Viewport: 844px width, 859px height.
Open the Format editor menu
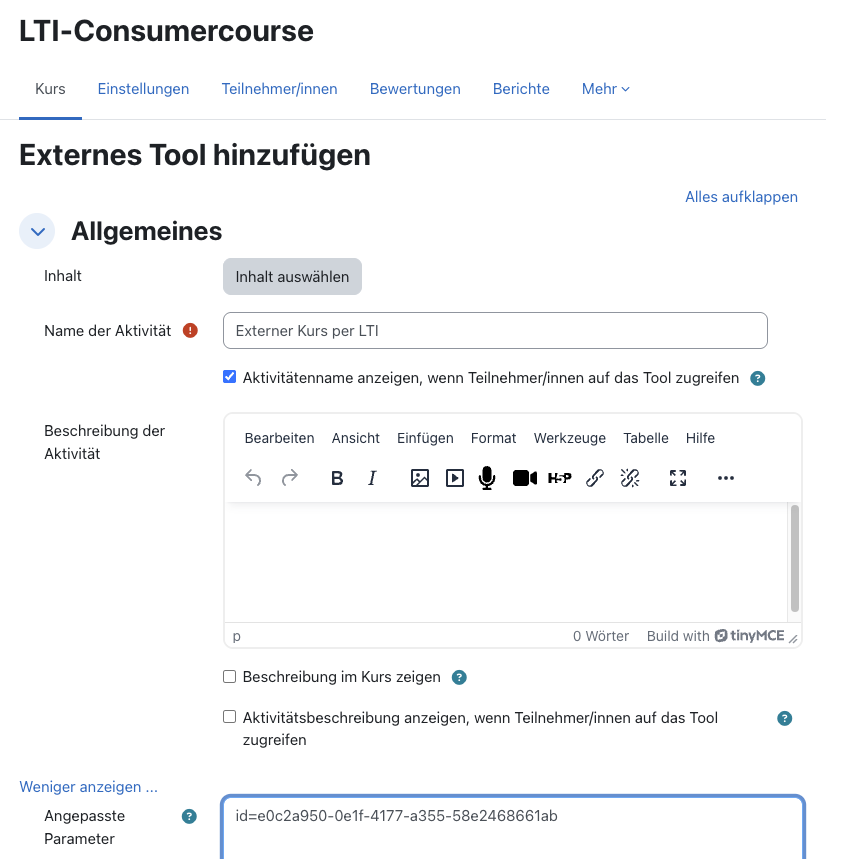coord(493,438)
